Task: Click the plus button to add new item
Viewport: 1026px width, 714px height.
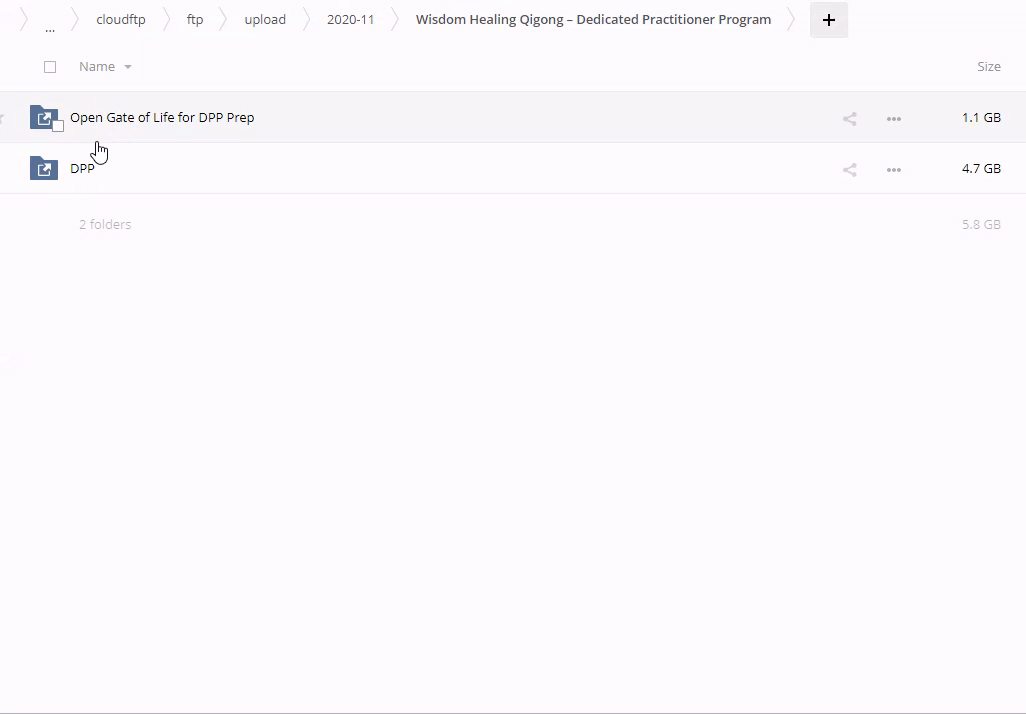Action: point(828,20)
